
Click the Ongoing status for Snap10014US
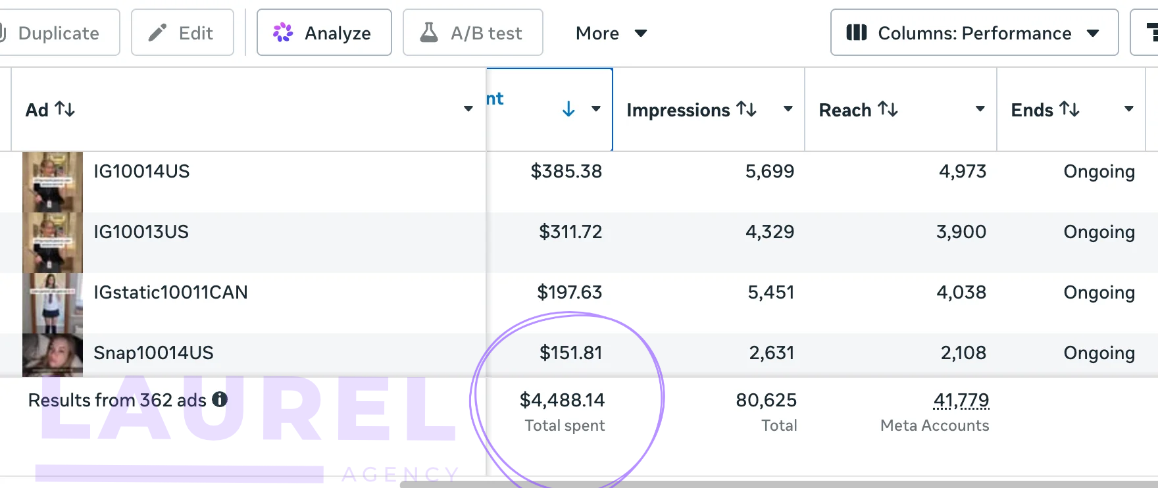tap(1099, 354)
